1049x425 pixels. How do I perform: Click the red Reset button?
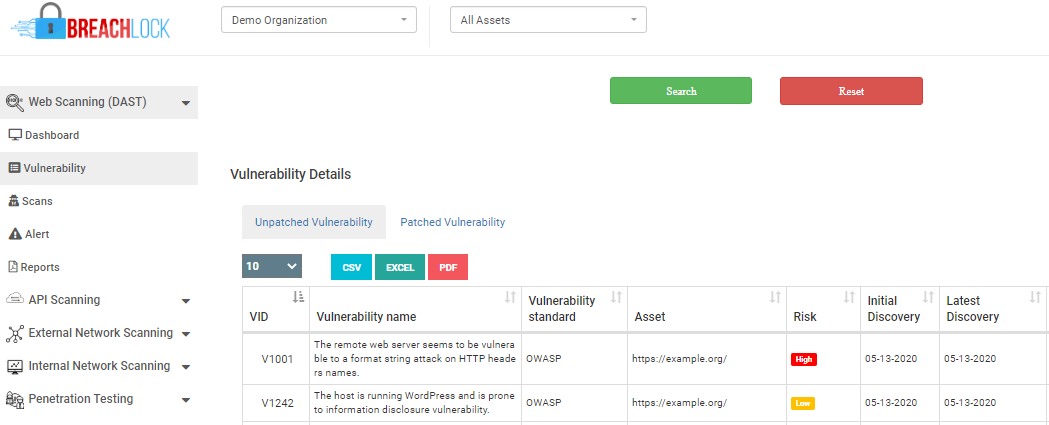(852, 91)
